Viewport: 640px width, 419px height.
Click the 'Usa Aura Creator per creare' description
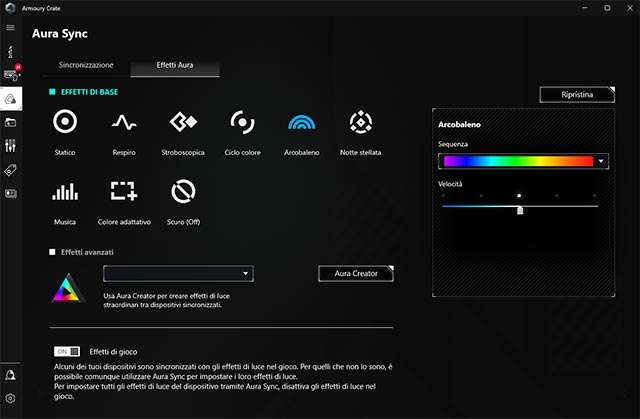[167, 300]
